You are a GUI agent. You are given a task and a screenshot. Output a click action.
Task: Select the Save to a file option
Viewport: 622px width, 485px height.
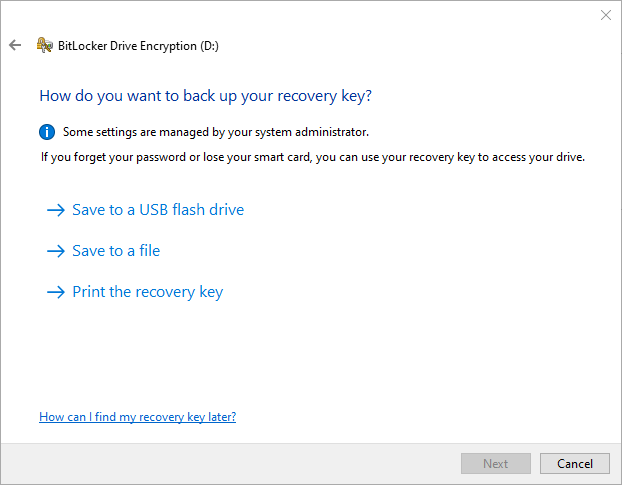coord(116,251)
